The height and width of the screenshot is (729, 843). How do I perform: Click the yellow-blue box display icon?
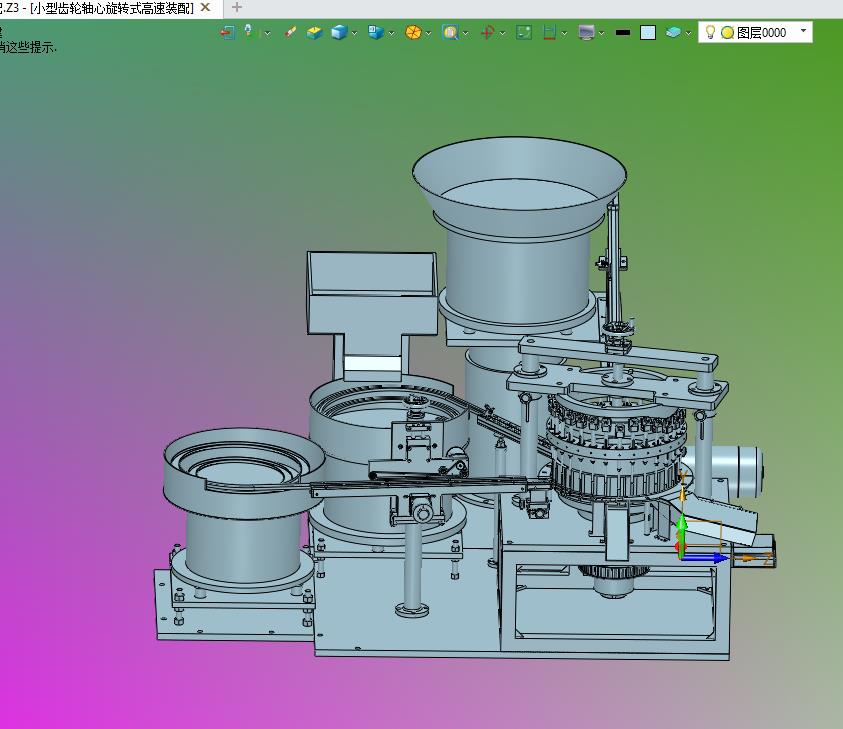(315, 33)
